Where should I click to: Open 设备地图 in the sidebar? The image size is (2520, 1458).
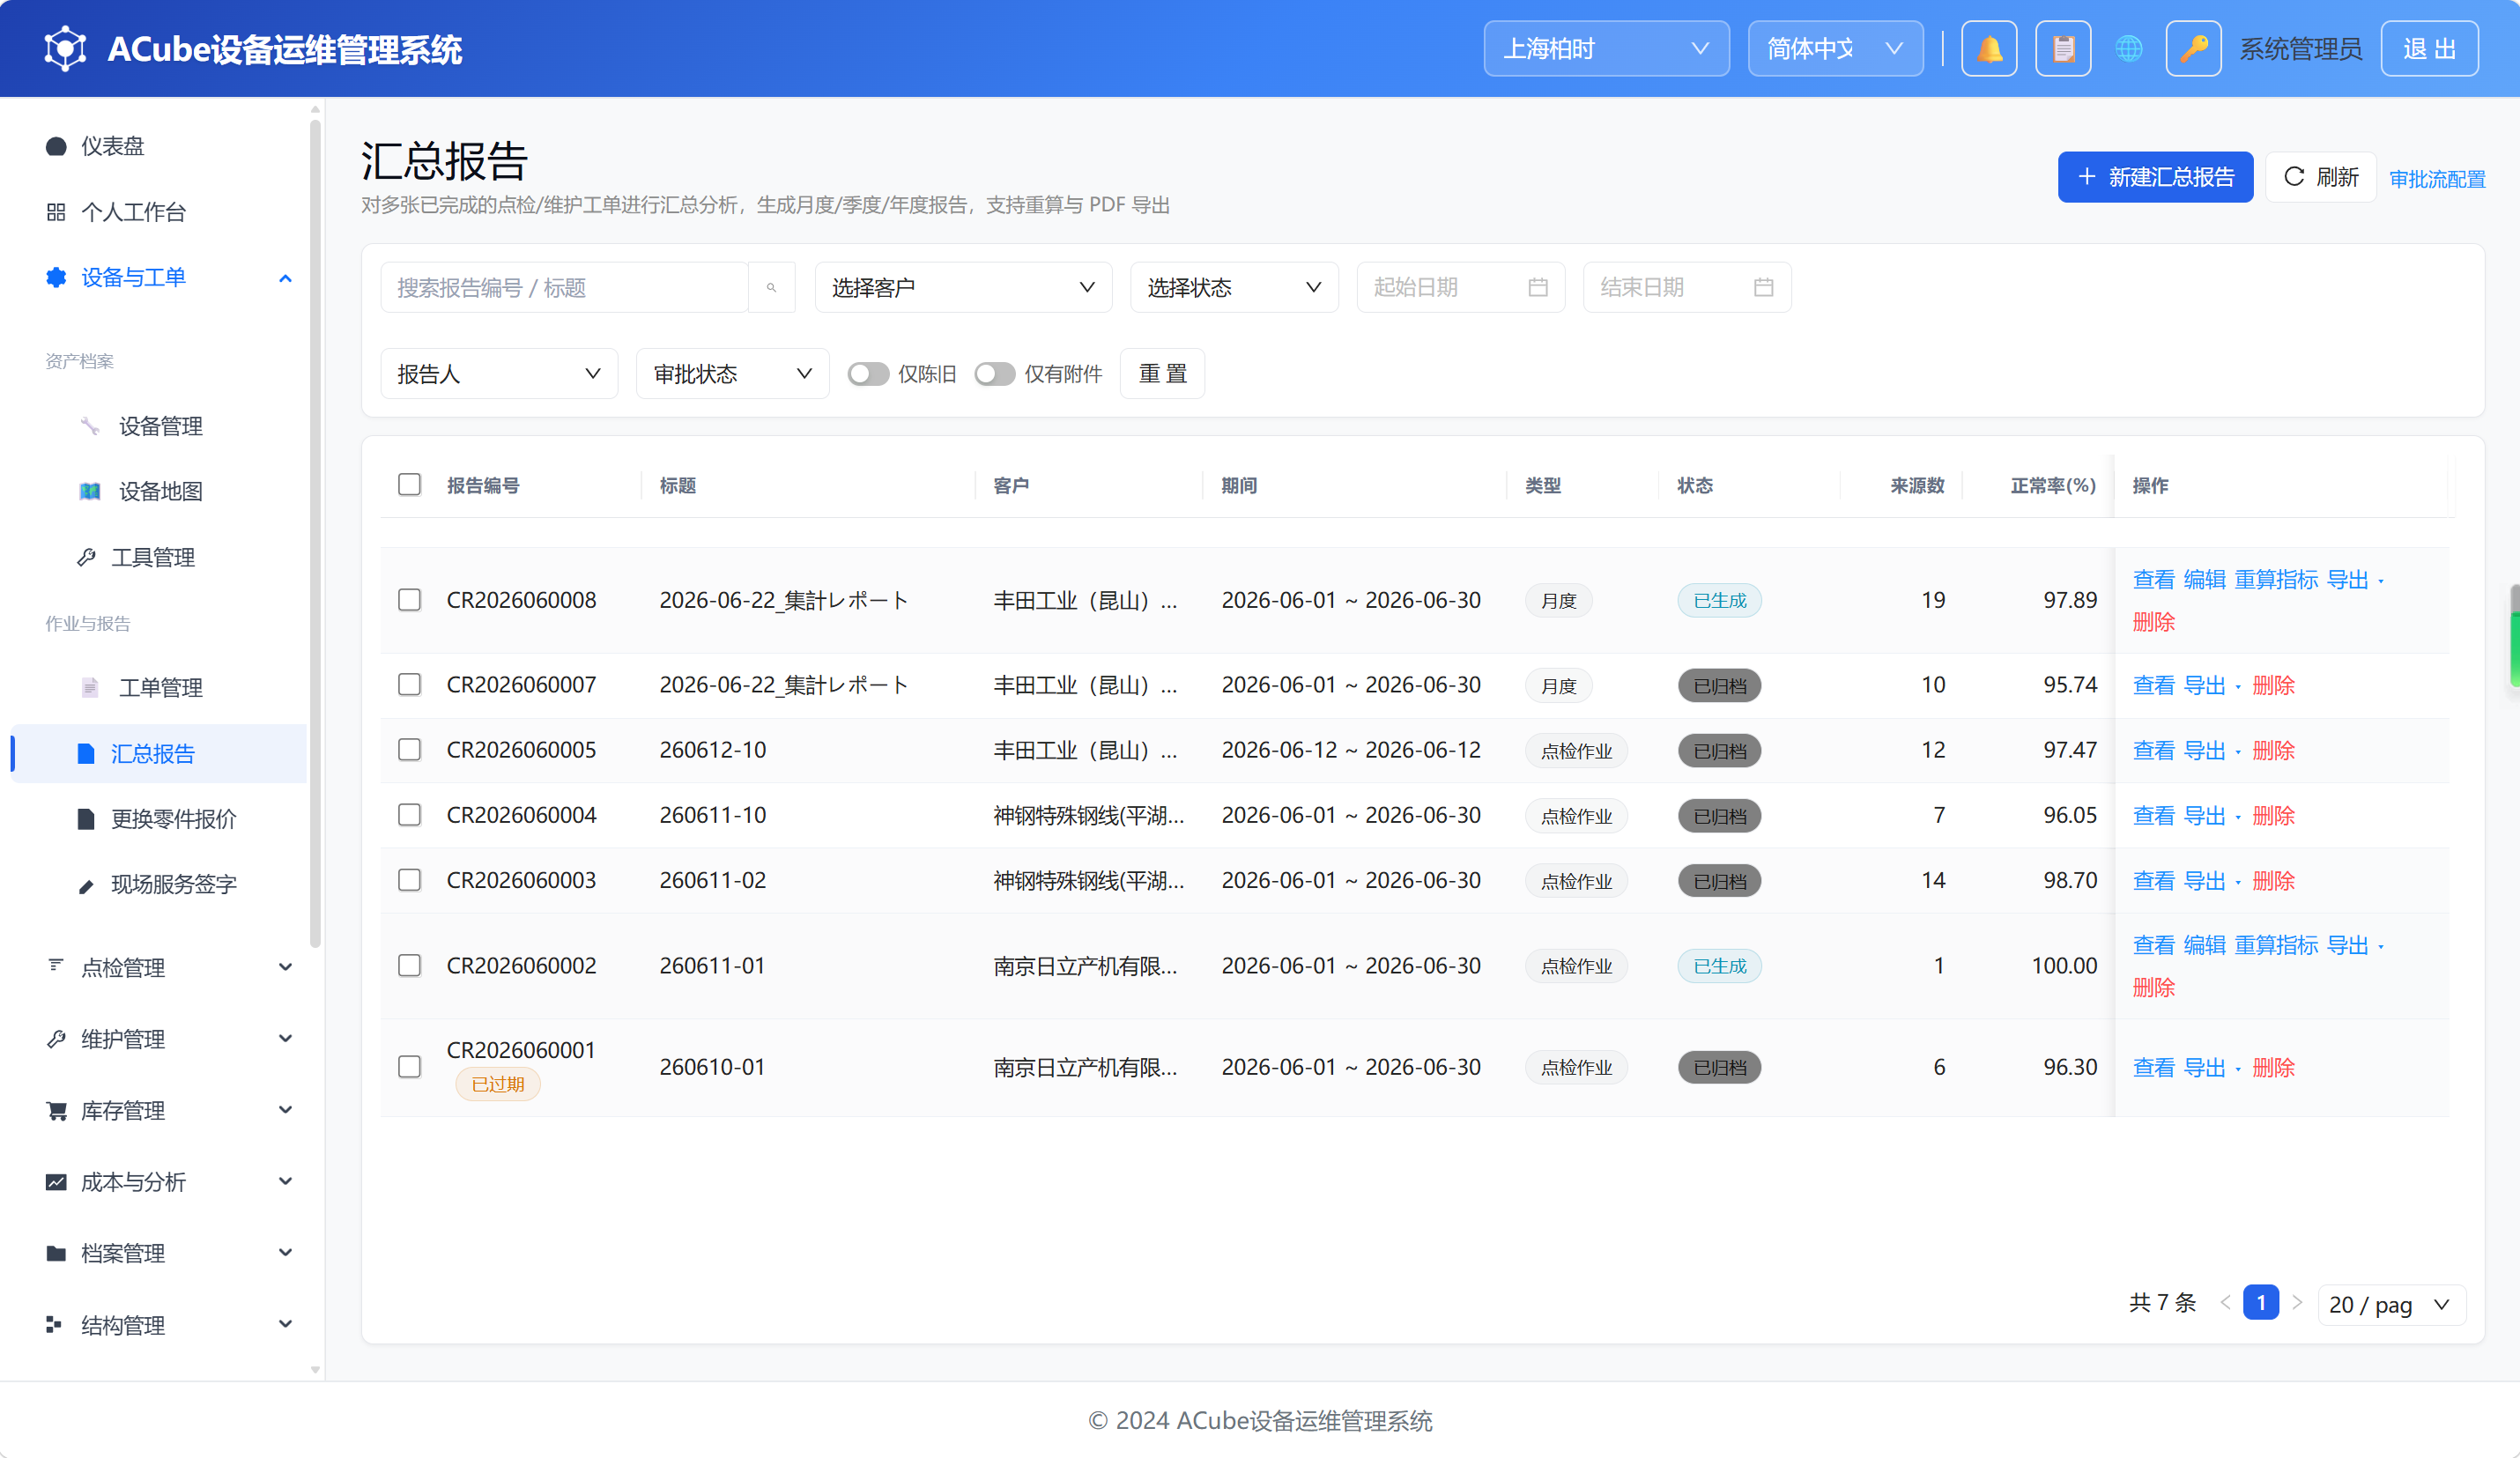pos(160,491)
